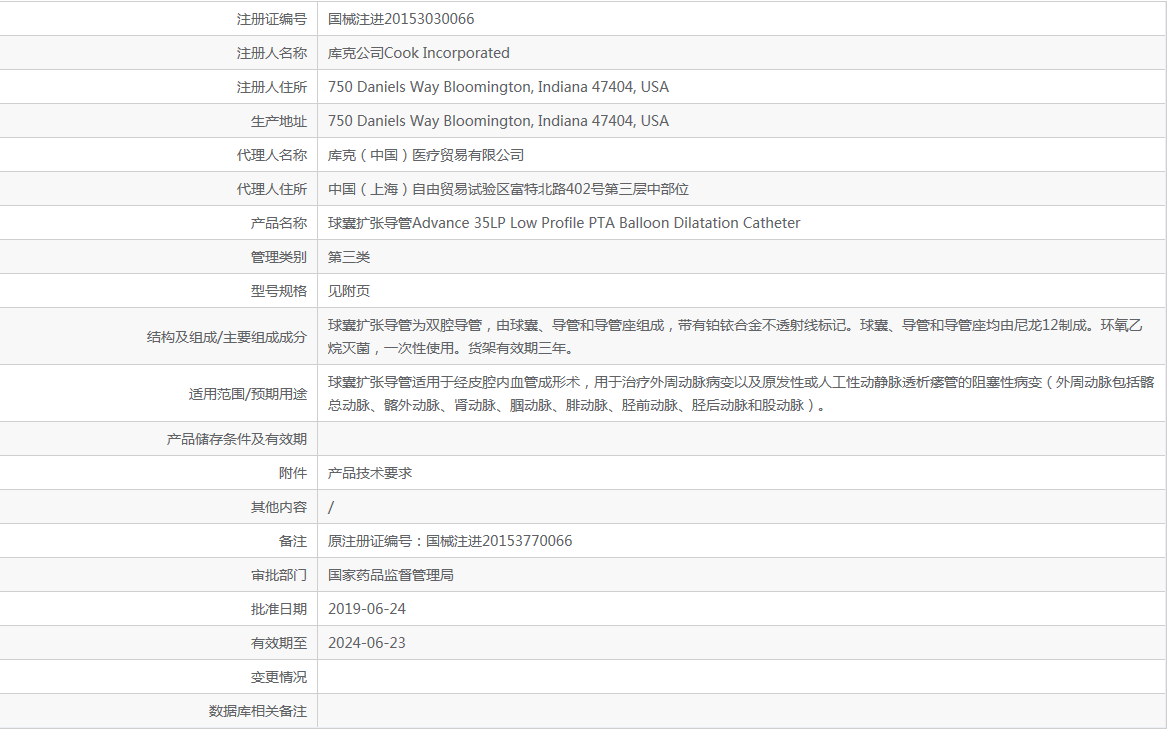Click the 注册证编号 label
The image size is (1167, 734).
click(272, 19)
